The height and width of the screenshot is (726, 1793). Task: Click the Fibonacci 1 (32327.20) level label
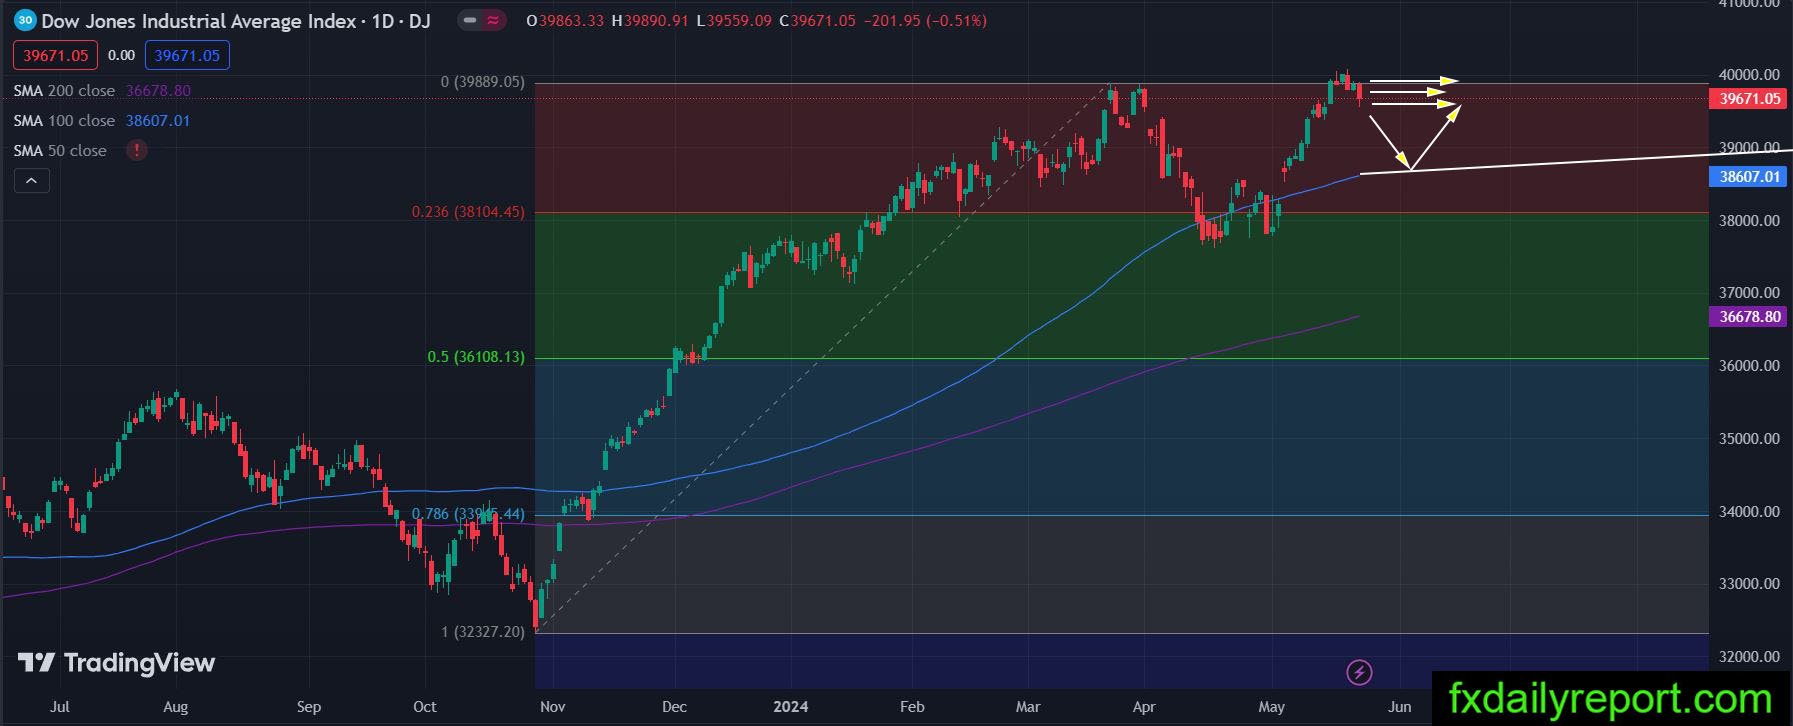click(x=483, y=632)
